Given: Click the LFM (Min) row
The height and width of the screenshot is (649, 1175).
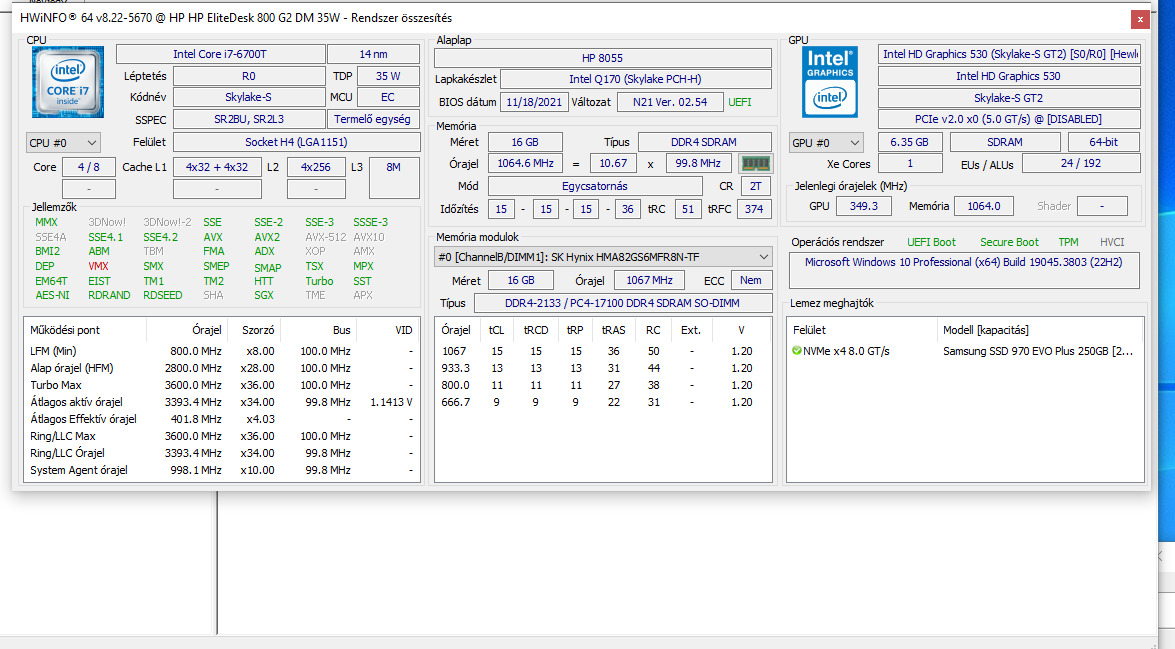Looking at the screenshot, I should click(x=222, y=351).
